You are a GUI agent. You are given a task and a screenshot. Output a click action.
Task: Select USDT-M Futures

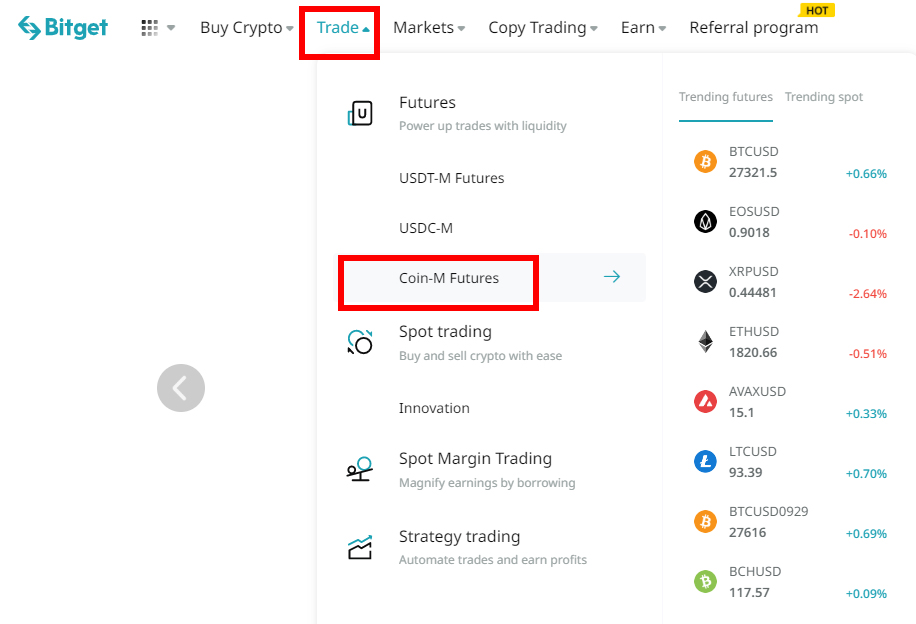tap(452, 178)
